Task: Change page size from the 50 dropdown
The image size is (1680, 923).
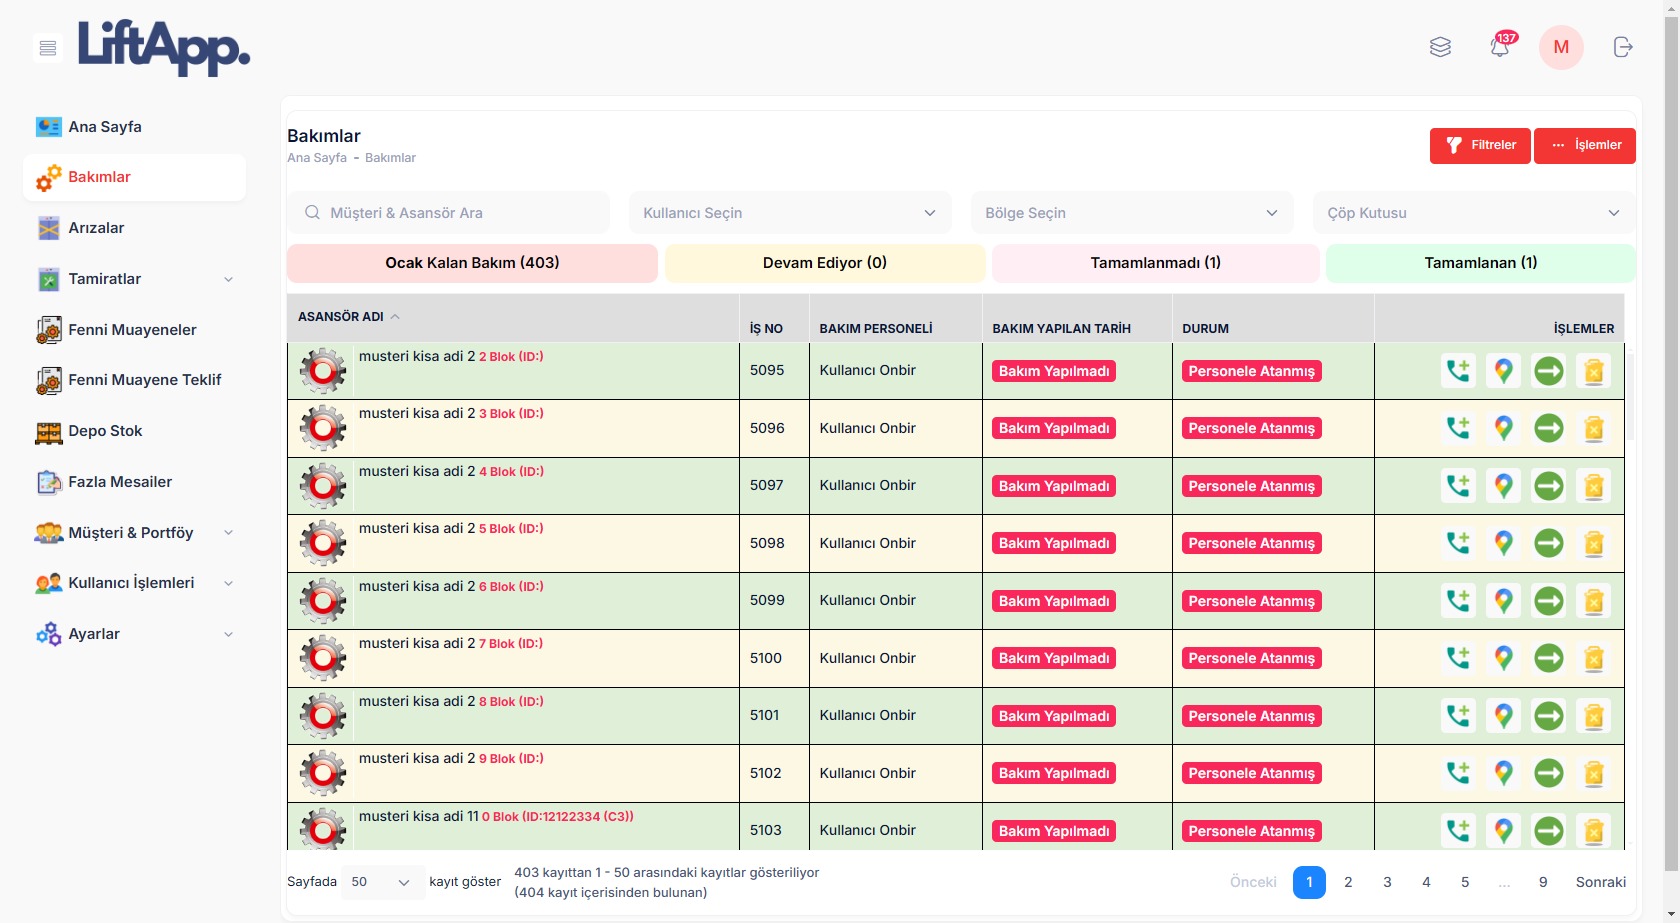Action: 382,882
